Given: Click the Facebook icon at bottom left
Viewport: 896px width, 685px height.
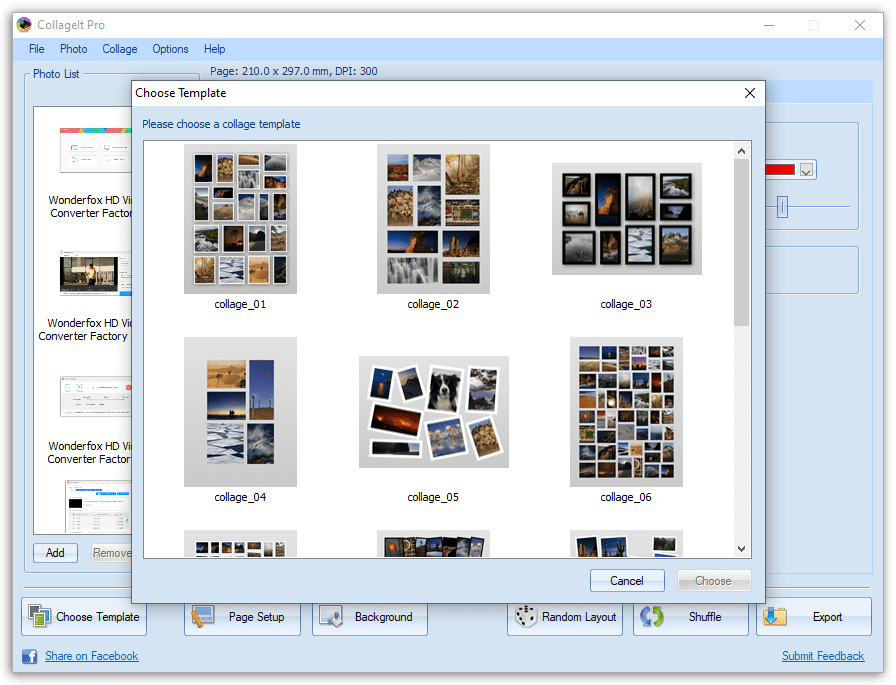Looking at the screenshot, I should [30, 656].
